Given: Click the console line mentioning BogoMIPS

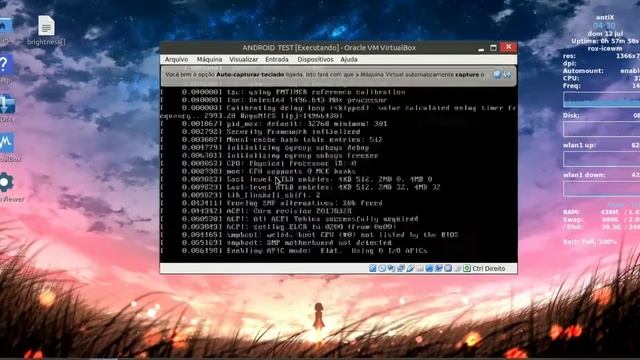Looking at the screenshot, I should tap(252, 116).
